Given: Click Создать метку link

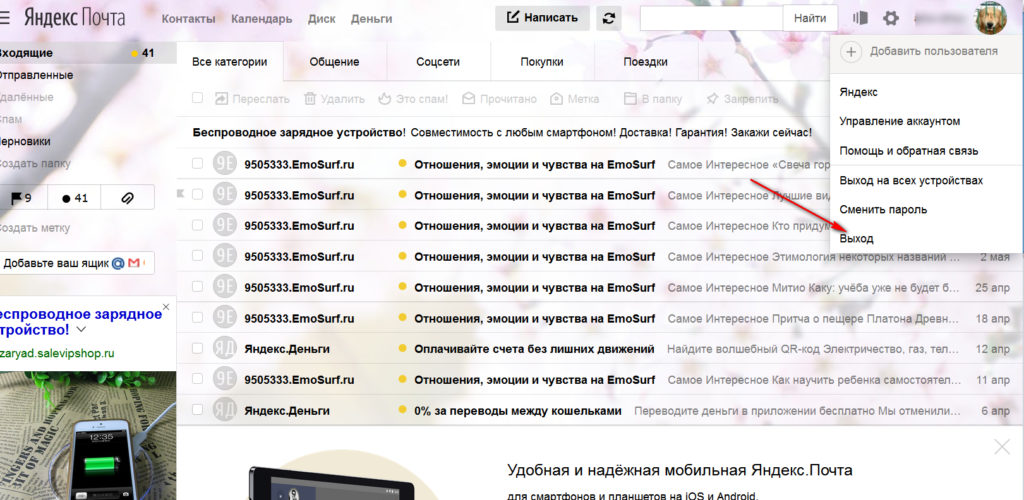Looking at the screenshot, I should 34,228.
